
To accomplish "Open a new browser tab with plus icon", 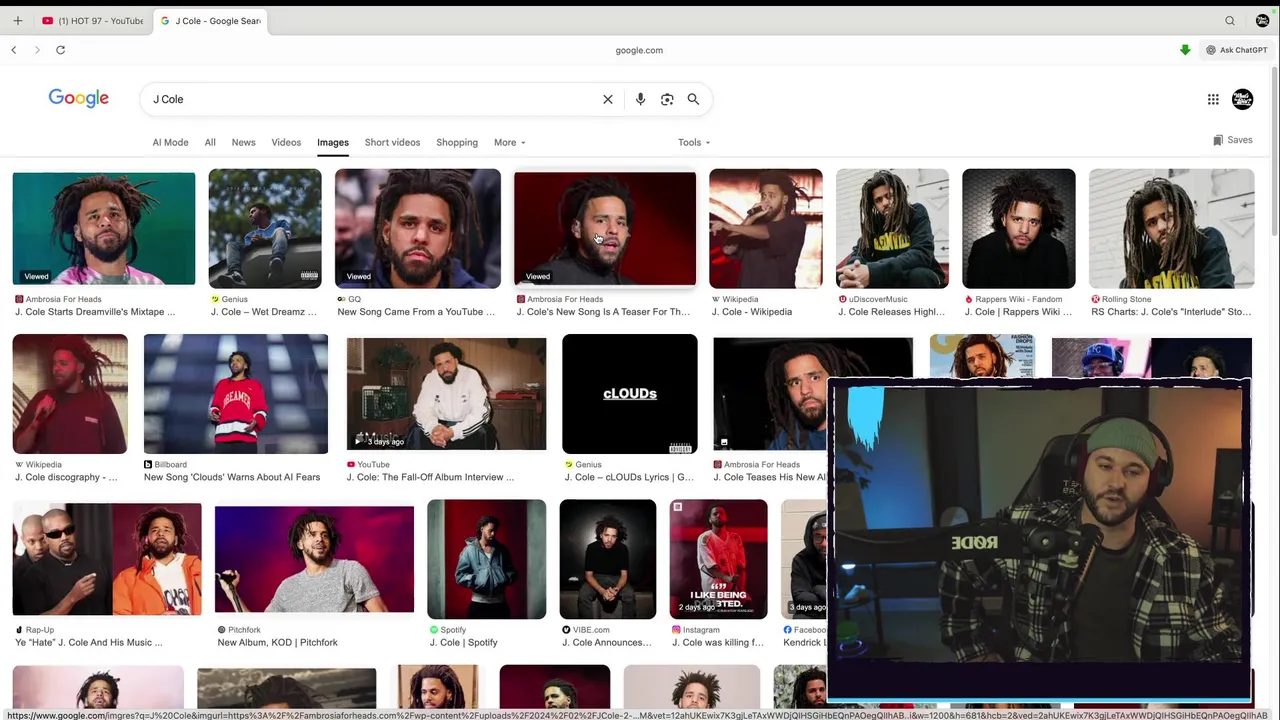I will coord(17,20).
